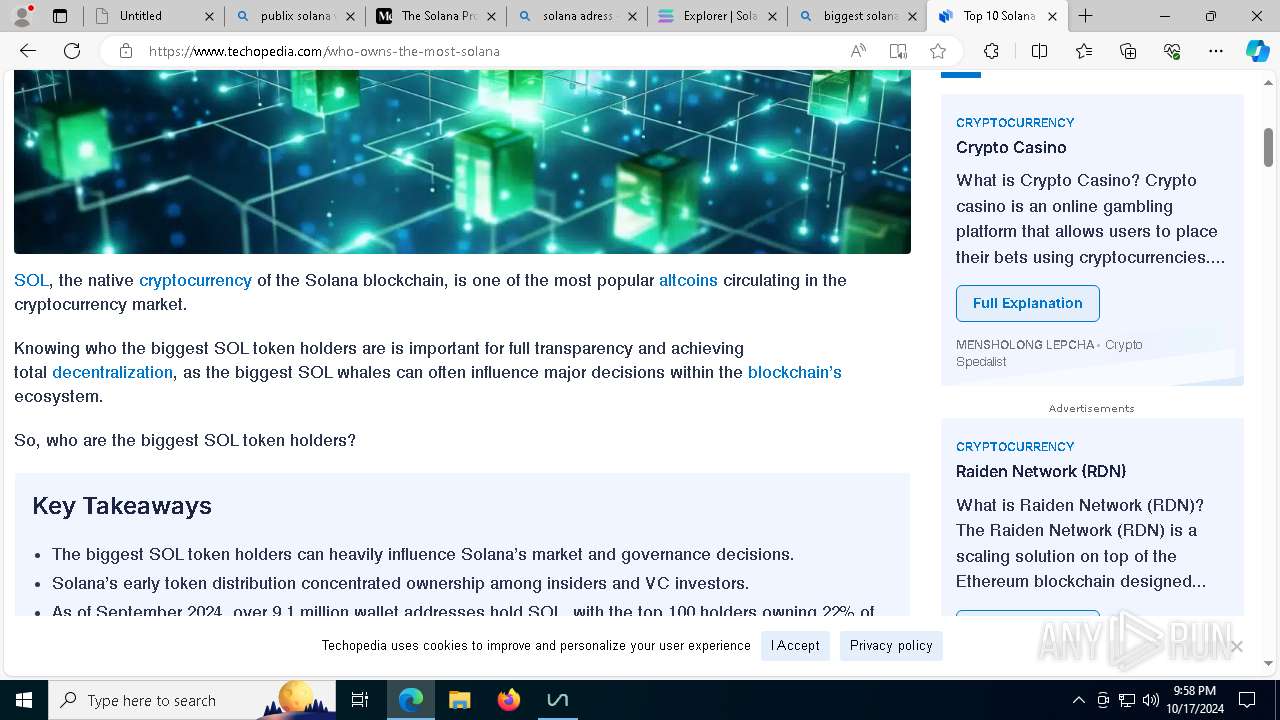Open the Favorites list icon
The width and height of the screenshot is (1280, 720).
point(1084,51)
